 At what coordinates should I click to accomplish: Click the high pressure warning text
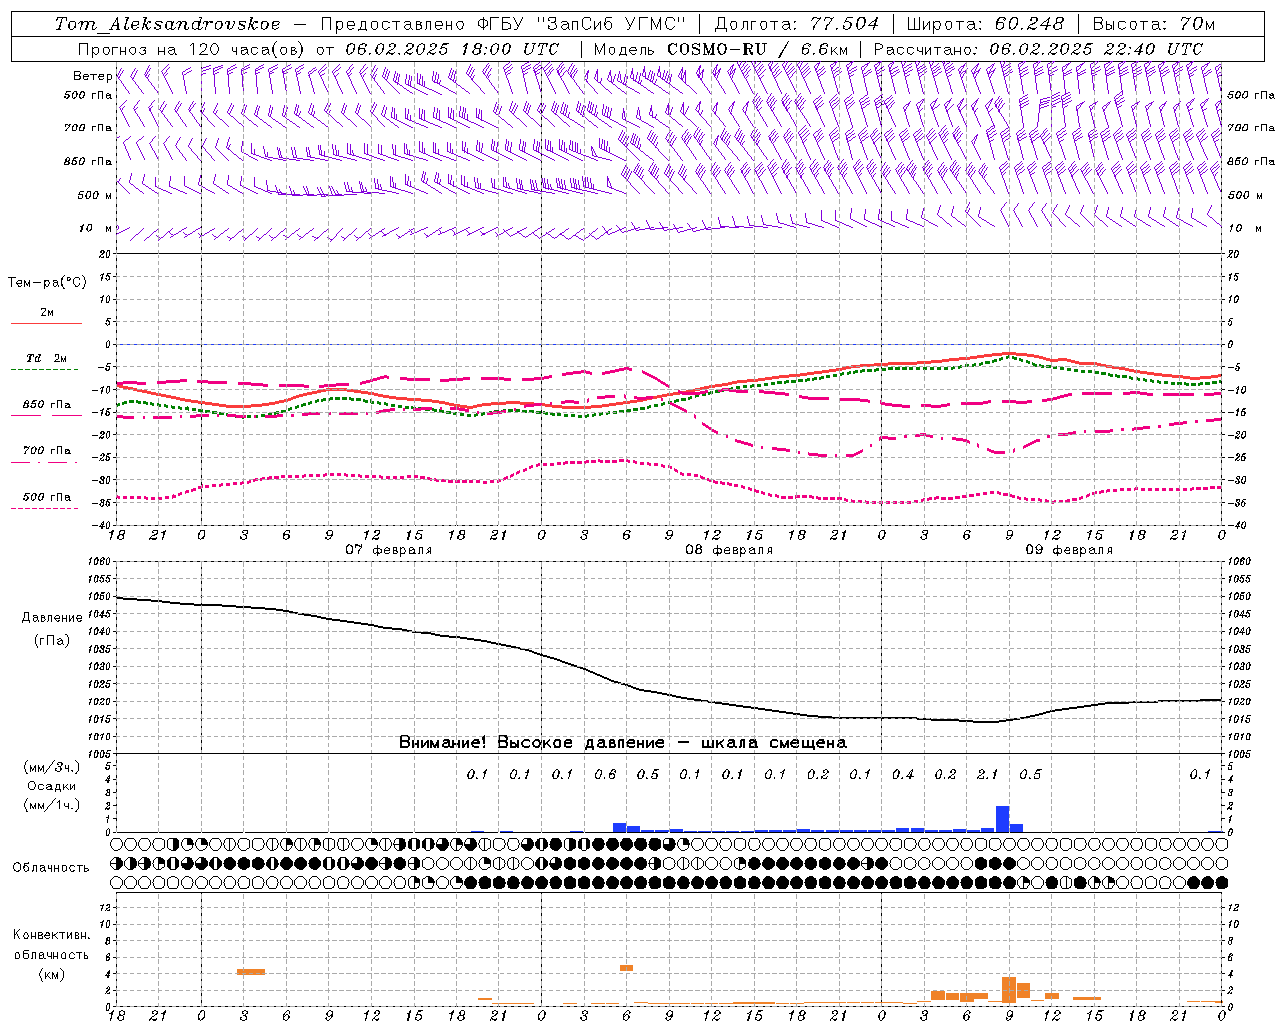point(622,742)
